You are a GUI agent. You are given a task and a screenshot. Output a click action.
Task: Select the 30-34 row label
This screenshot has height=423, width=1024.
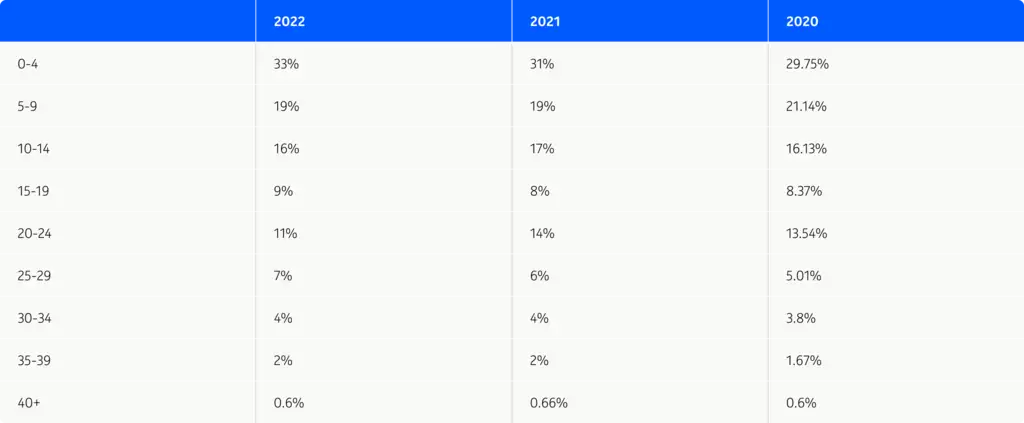point(35,319)
